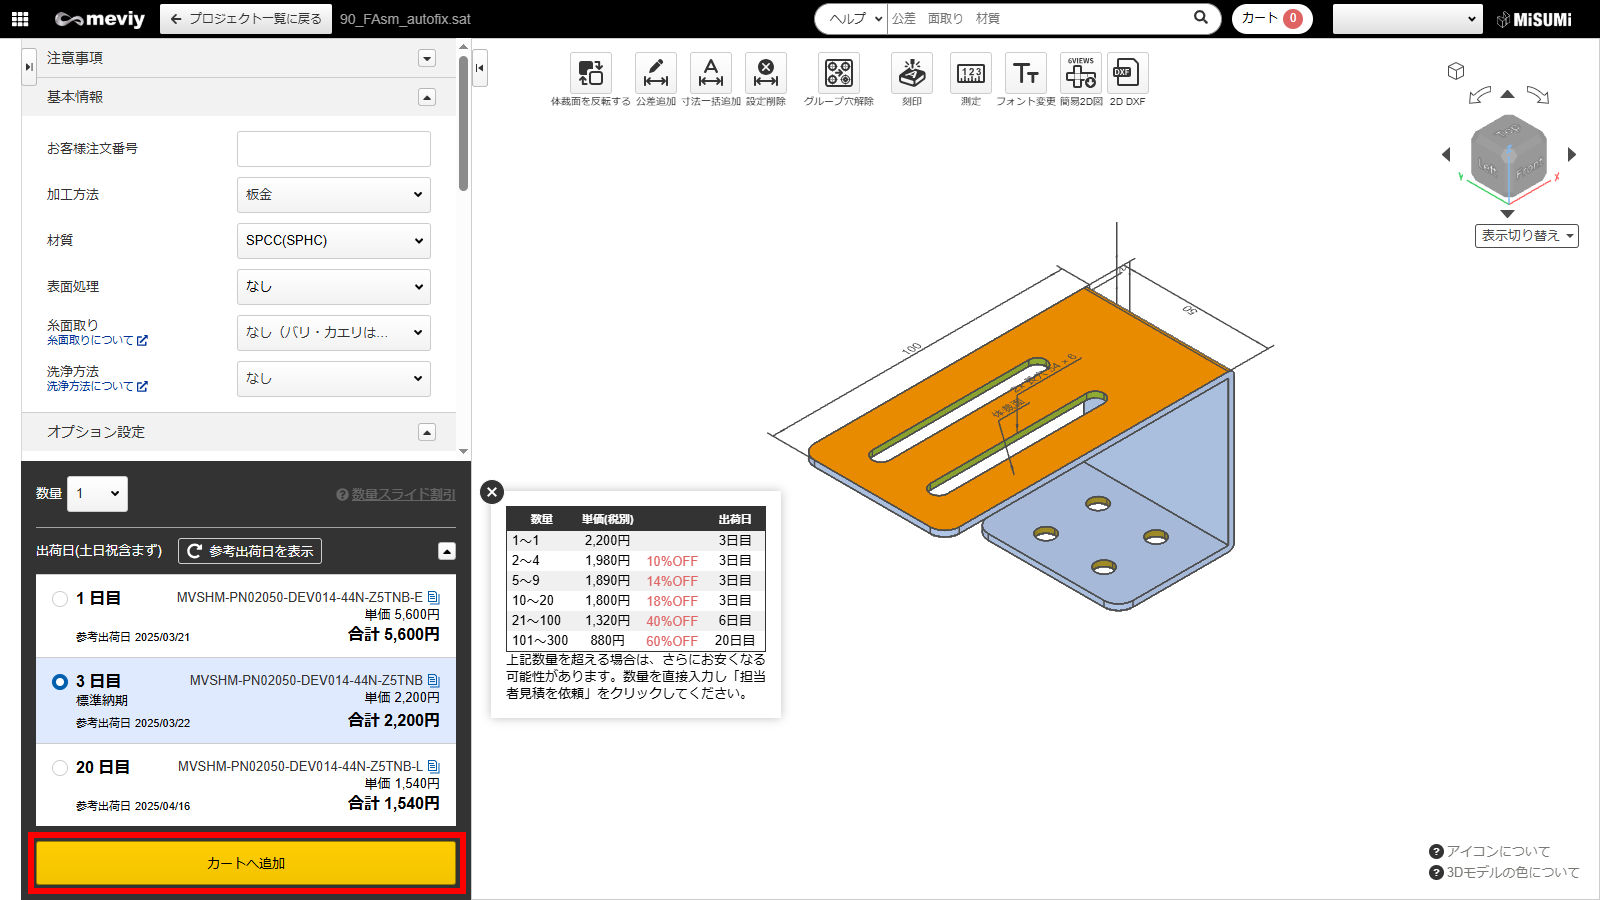The height and width of the screenshot is (900, 1600).
Task: Select the batch dimension add (寸法一括追加) tool
Action: [711, 74]
